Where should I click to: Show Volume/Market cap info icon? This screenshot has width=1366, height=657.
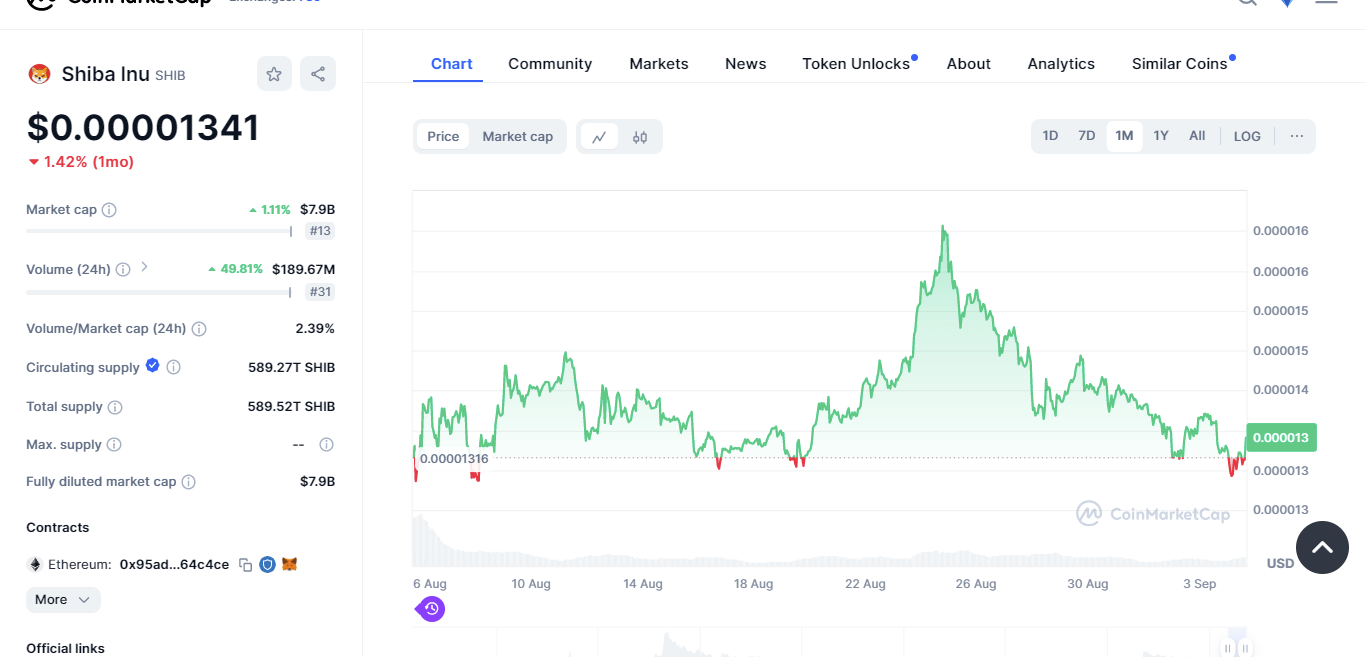click(199, 329)
